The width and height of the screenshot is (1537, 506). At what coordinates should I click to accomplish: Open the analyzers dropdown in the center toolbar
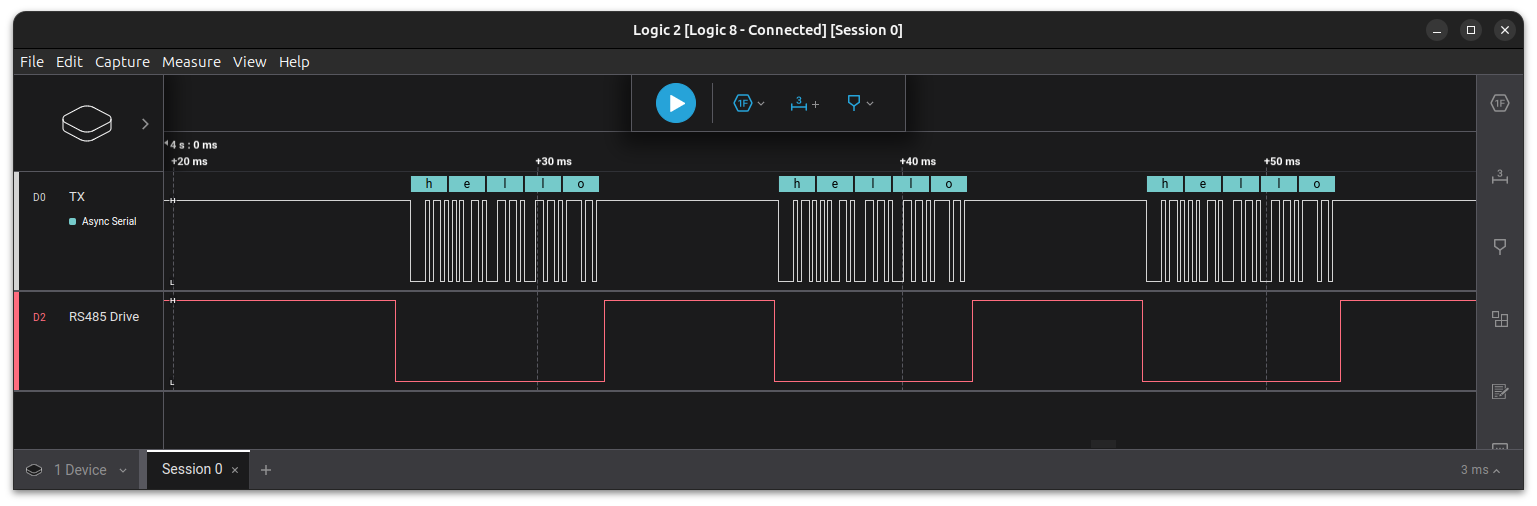pyautogui.click(x=749, y=103)
